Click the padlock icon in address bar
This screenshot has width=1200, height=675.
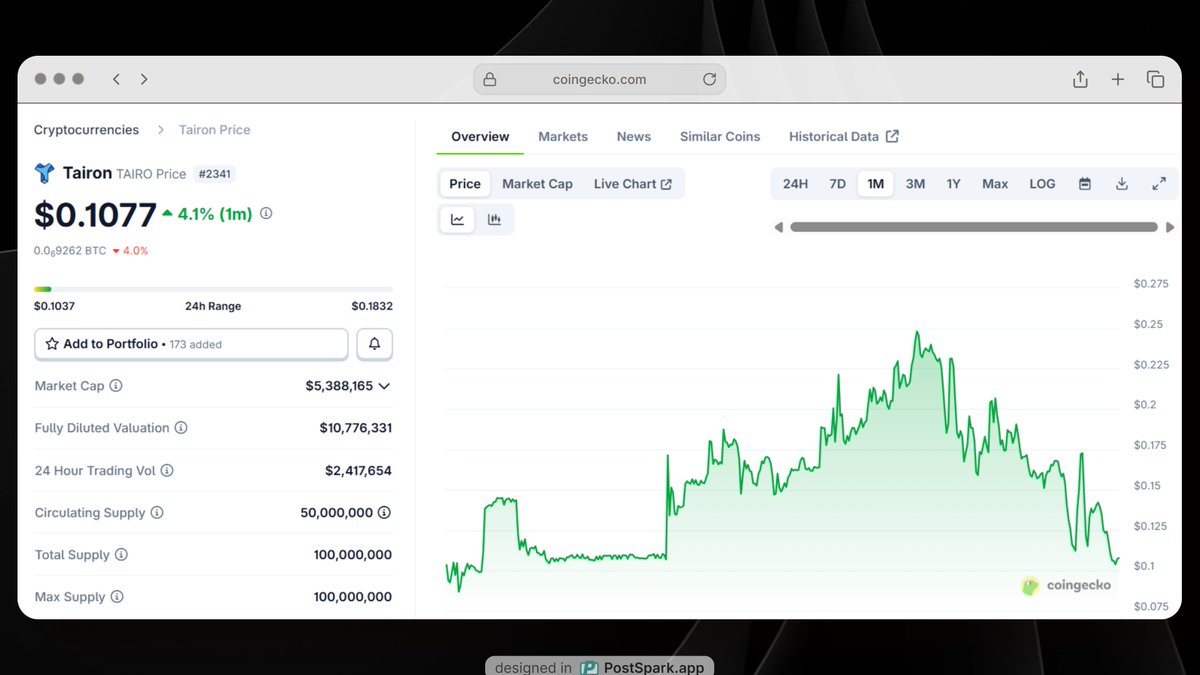[490, 79]
